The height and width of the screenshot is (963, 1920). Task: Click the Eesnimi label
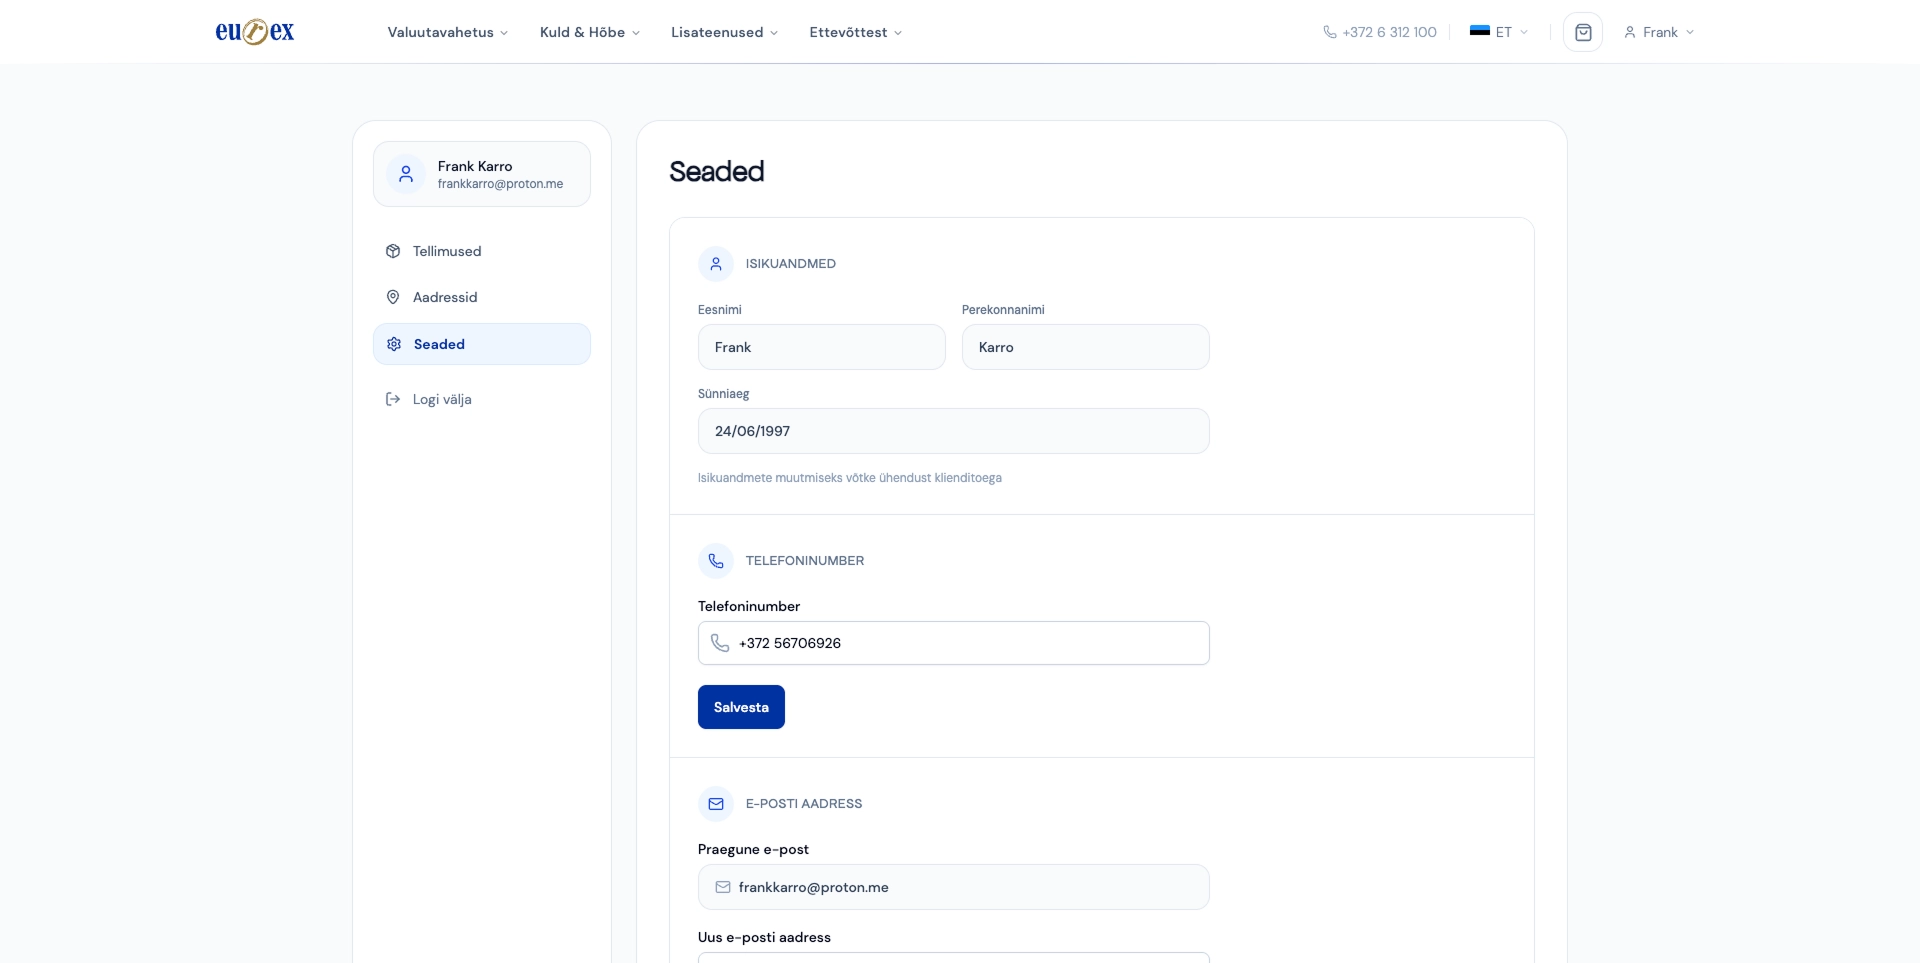click(720, 310)
